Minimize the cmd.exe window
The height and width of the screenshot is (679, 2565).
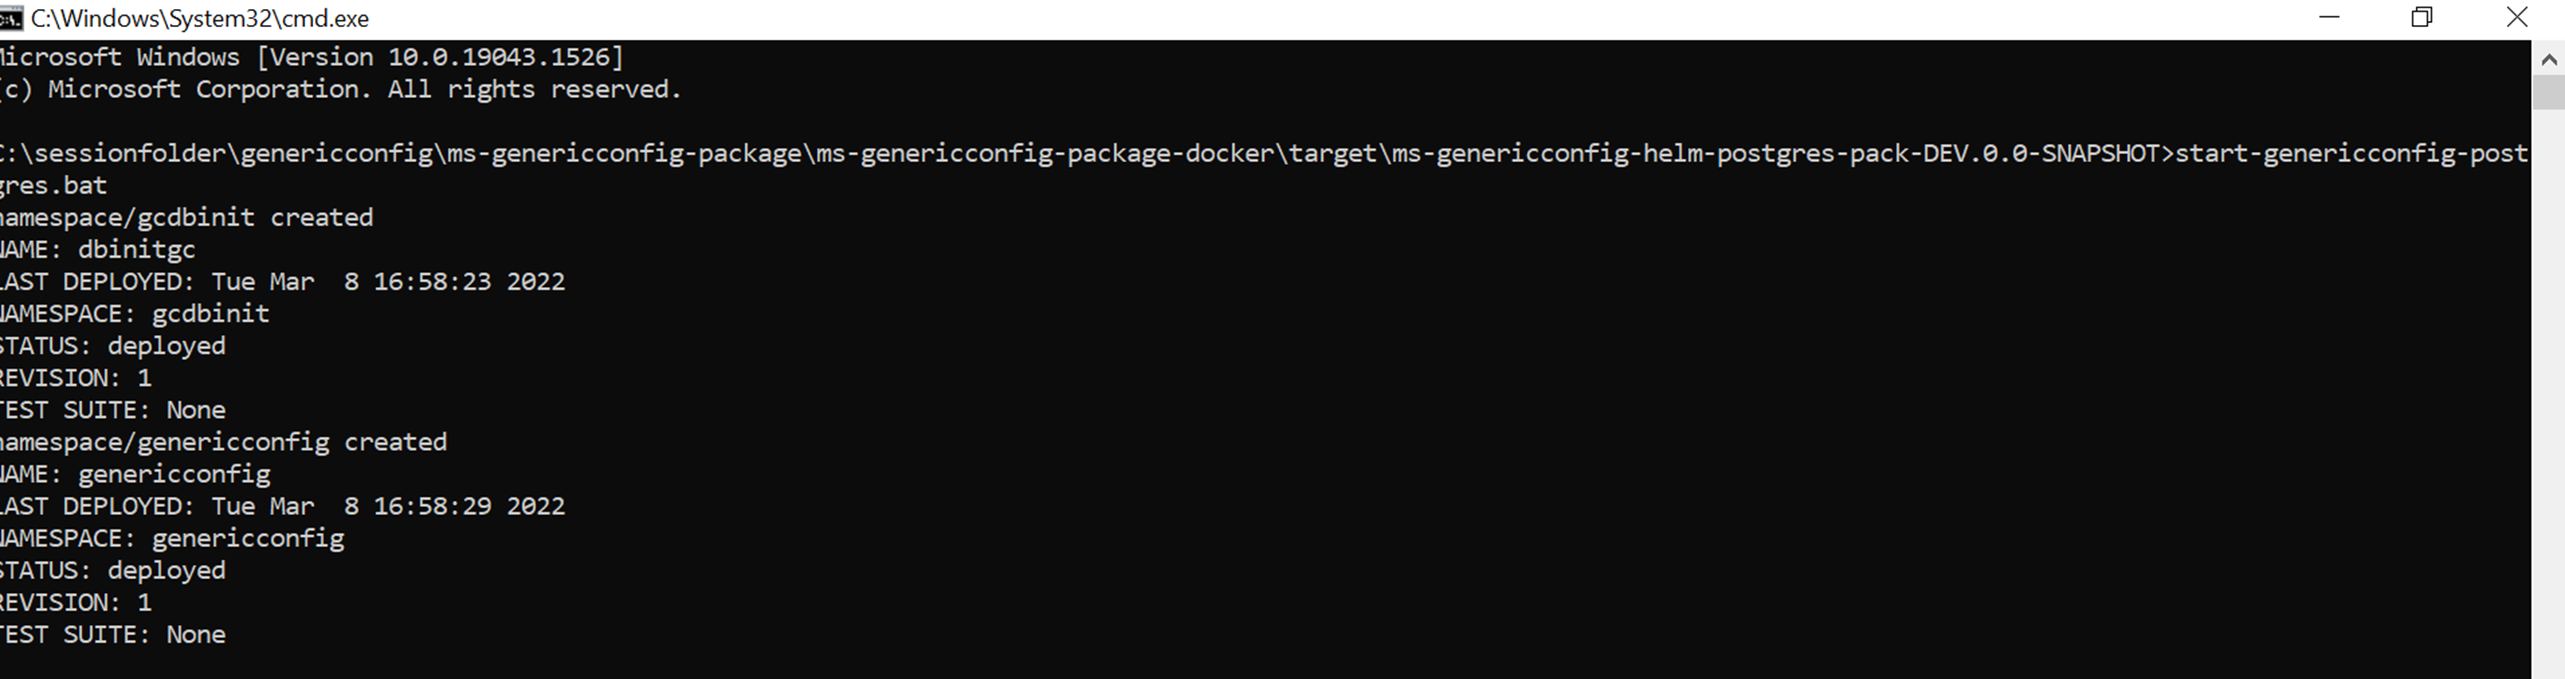(x=2329, y=18)
